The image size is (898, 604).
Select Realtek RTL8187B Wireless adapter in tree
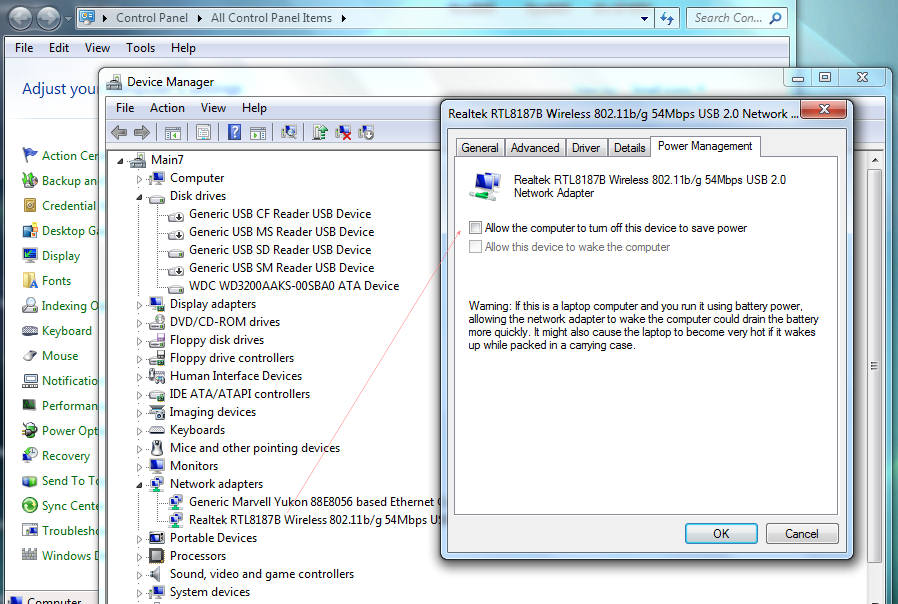point(314,520)
